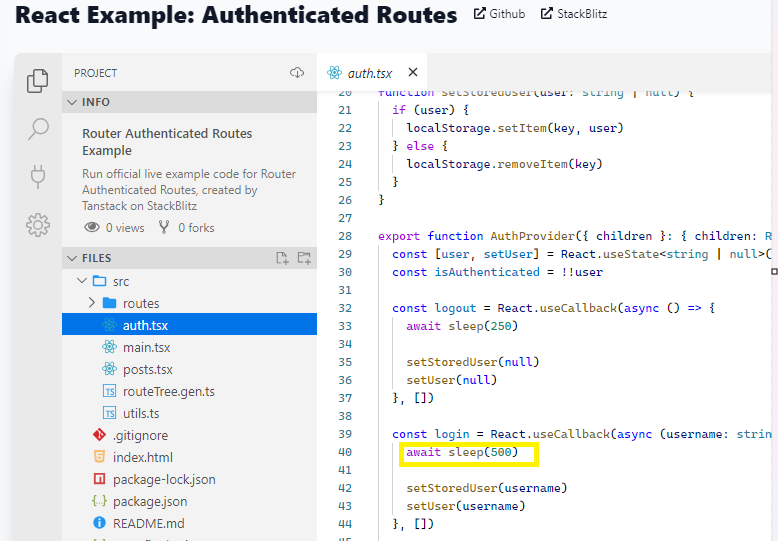Click the views eye icon
778x541 pixels.
[92, 227]
